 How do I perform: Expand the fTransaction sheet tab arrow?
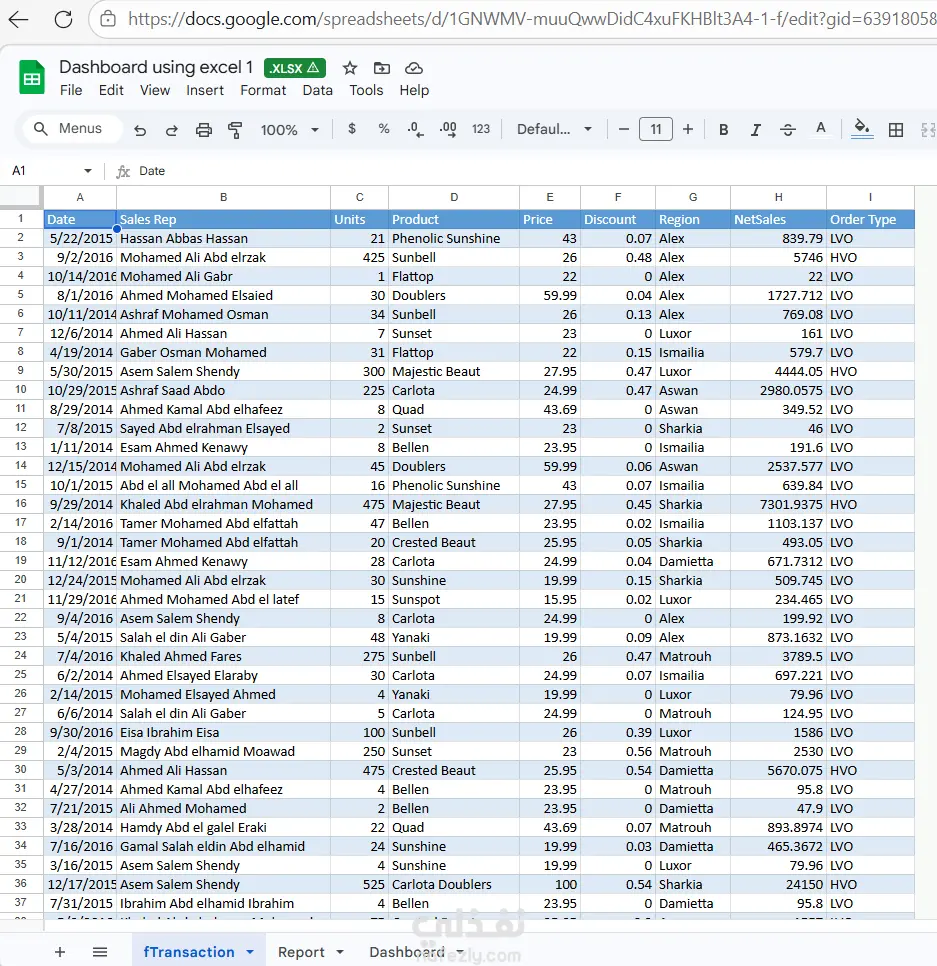pyautogui.click(x=250, y=952)
